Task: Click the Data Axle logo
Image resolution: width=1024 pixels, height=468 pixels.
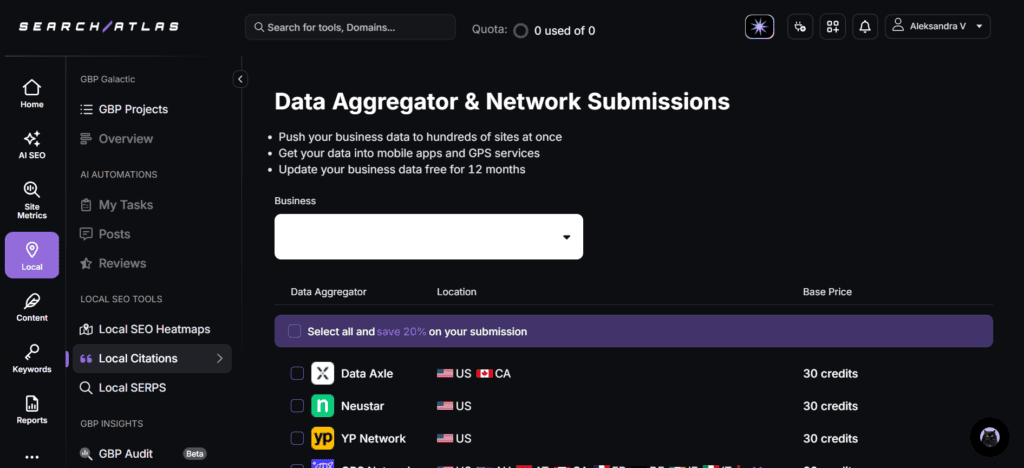Action: coord(323,374)
